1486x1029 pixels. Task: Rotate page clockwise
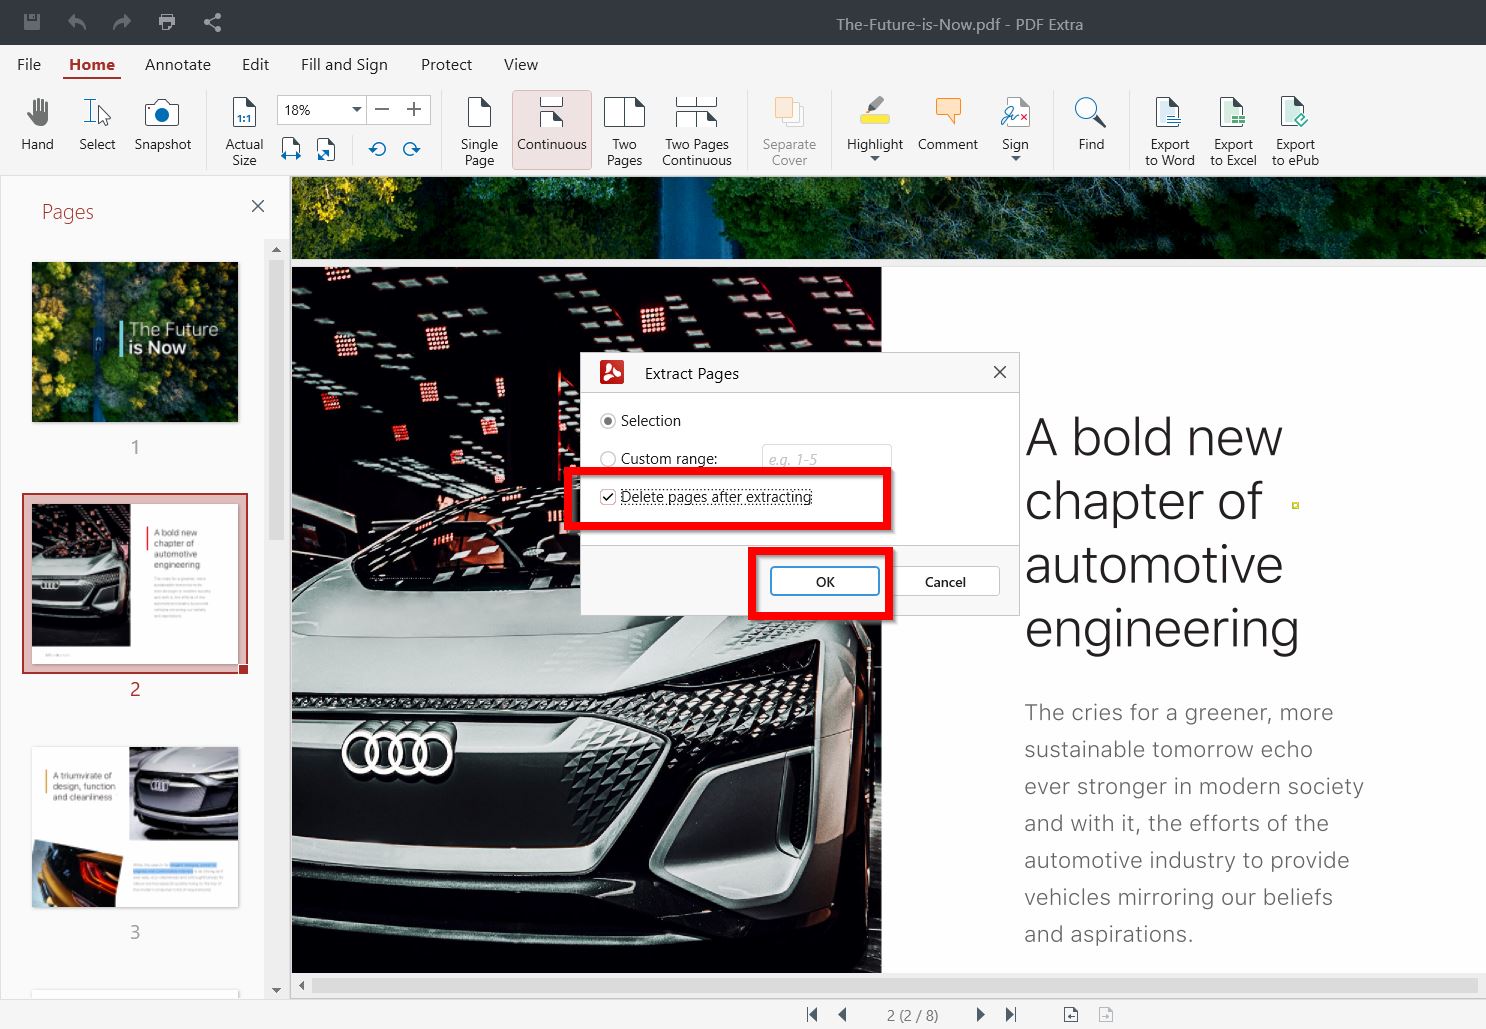[411, 149]
